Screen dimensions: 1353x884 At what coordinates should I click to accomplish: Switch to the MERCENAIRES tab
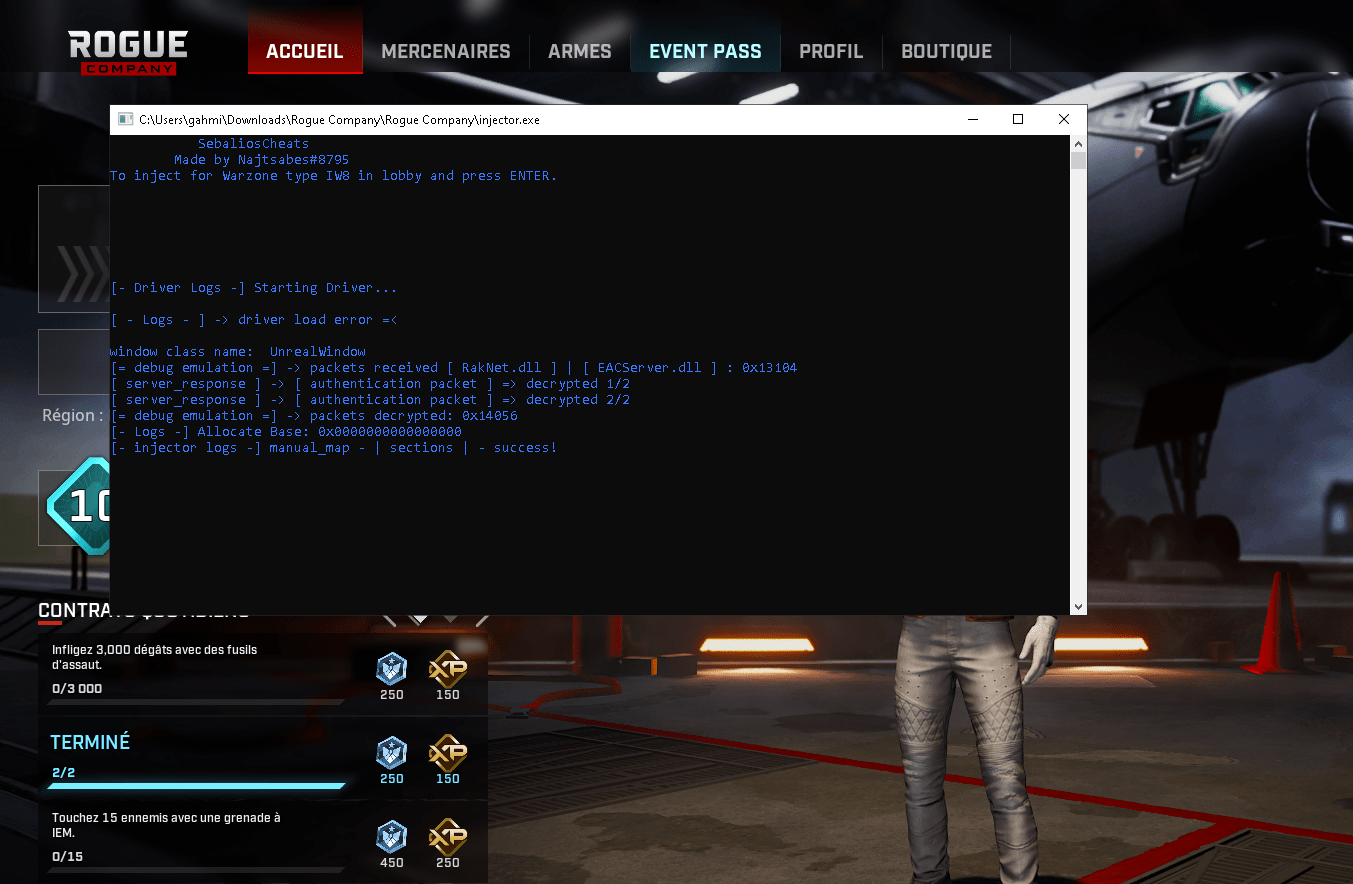tap(446, 51)
